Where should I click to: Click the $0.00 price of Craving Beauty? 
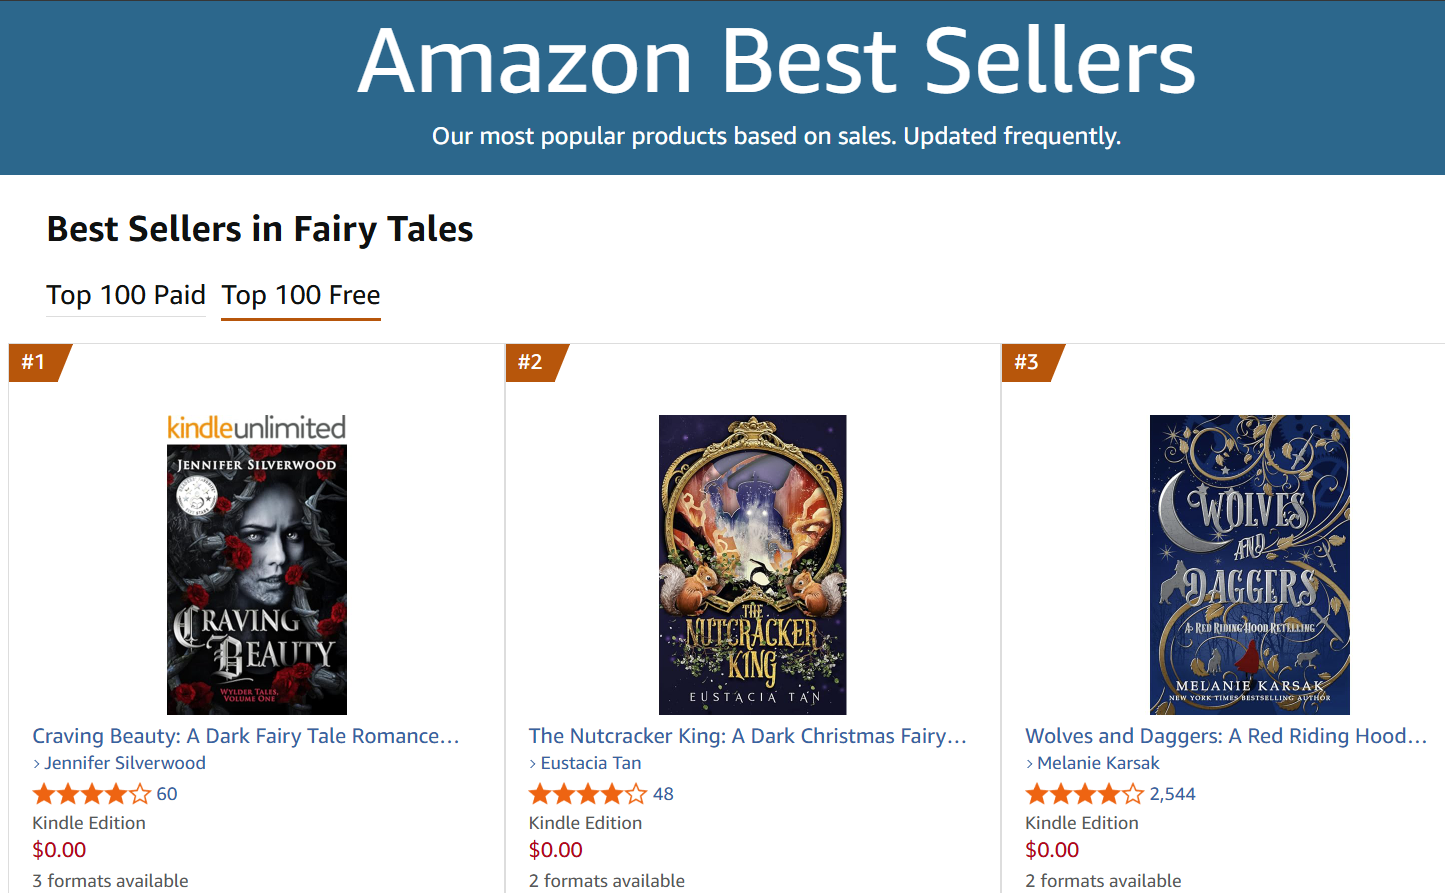tap(60, 850)
